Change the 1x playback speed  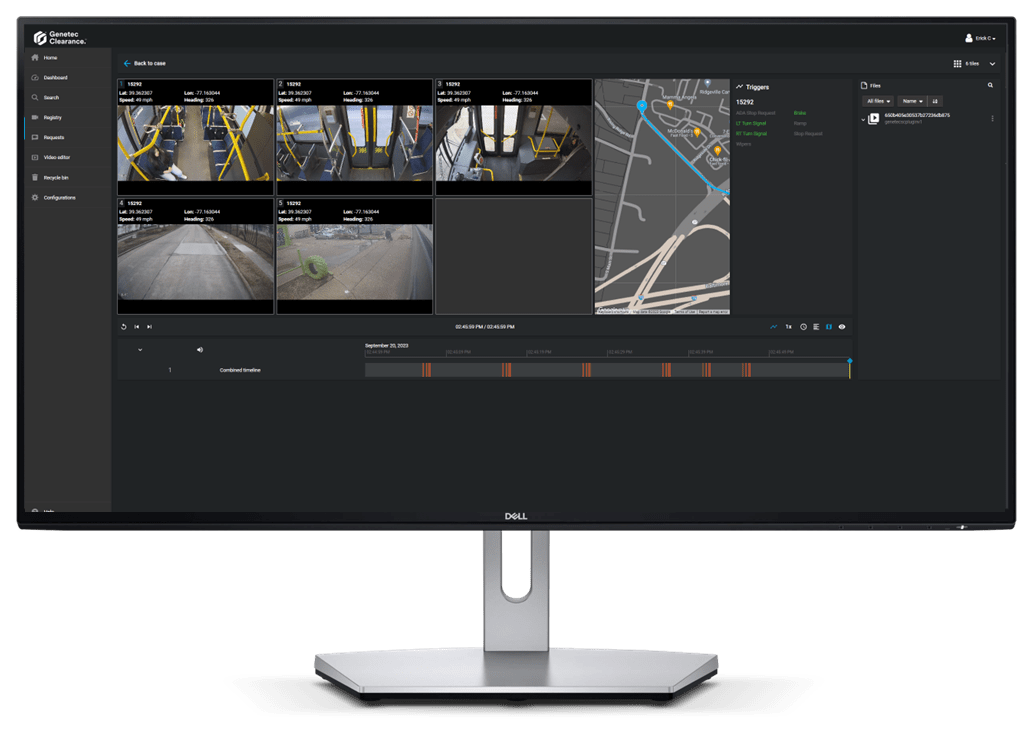pos(788,326)
